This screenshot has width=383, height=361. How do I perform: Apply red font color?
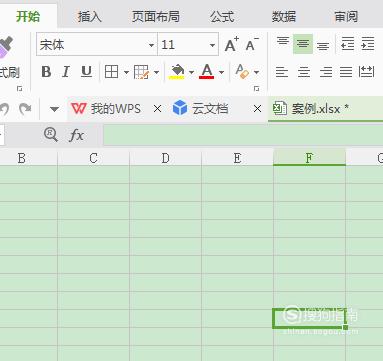[207, 72]
